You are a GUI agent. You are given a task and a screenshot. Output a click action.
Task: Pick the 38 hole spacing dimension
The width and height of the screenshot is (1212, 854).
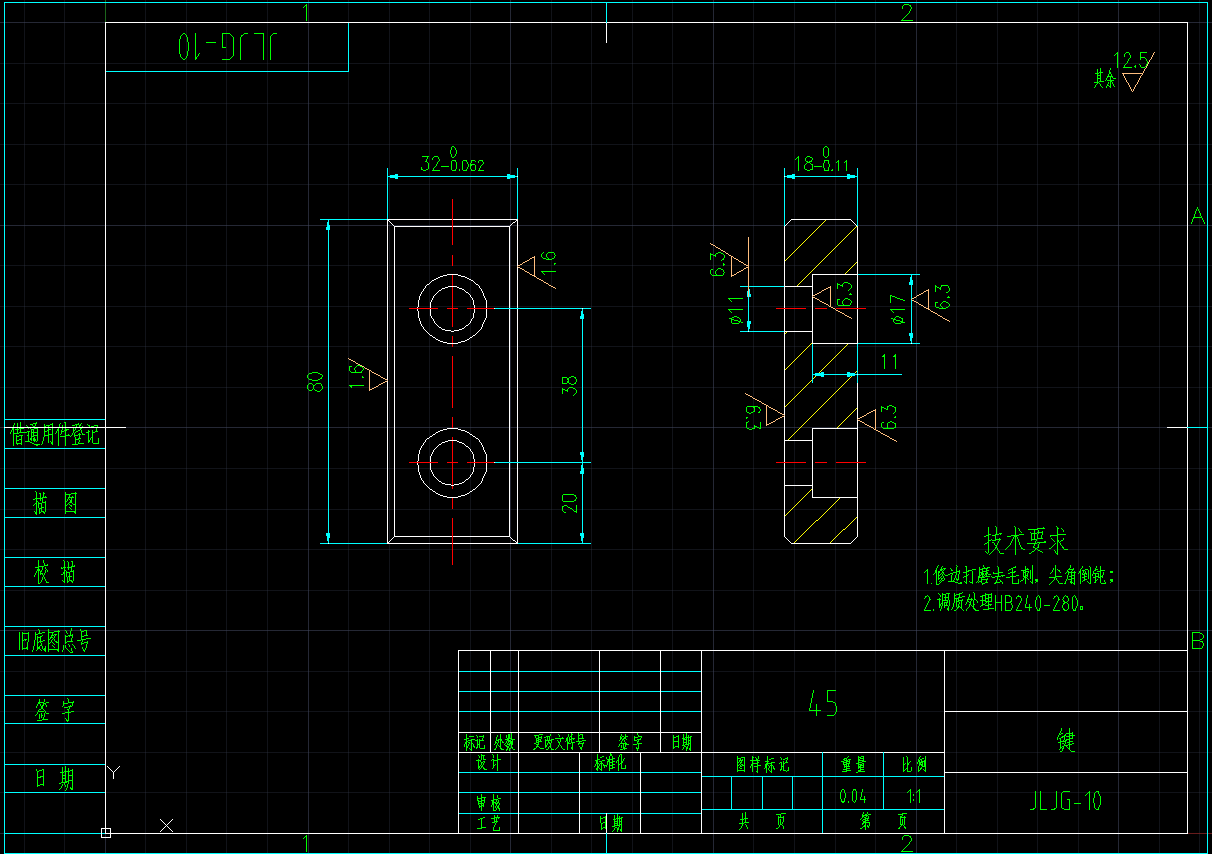(570, 386)
